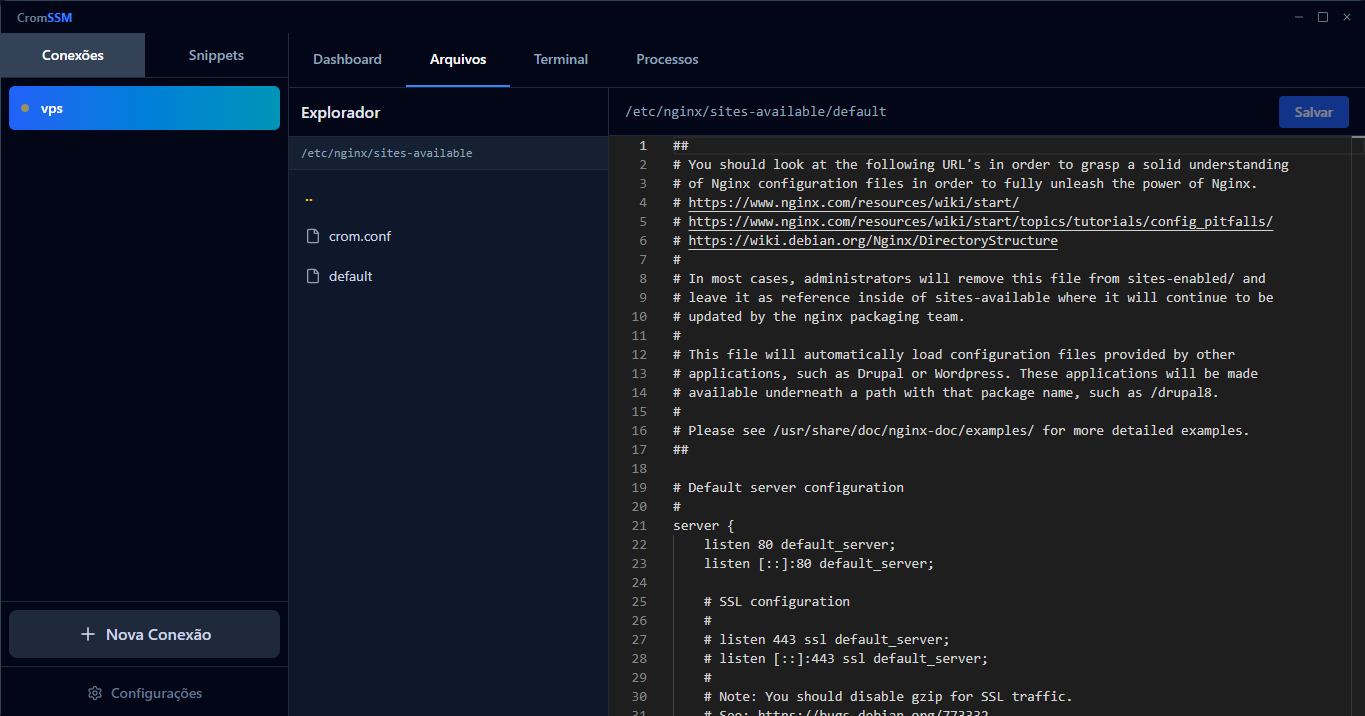Click the gear icon for Configurações
Screen dimensions: 1365x716
click(x=95, y=693)
